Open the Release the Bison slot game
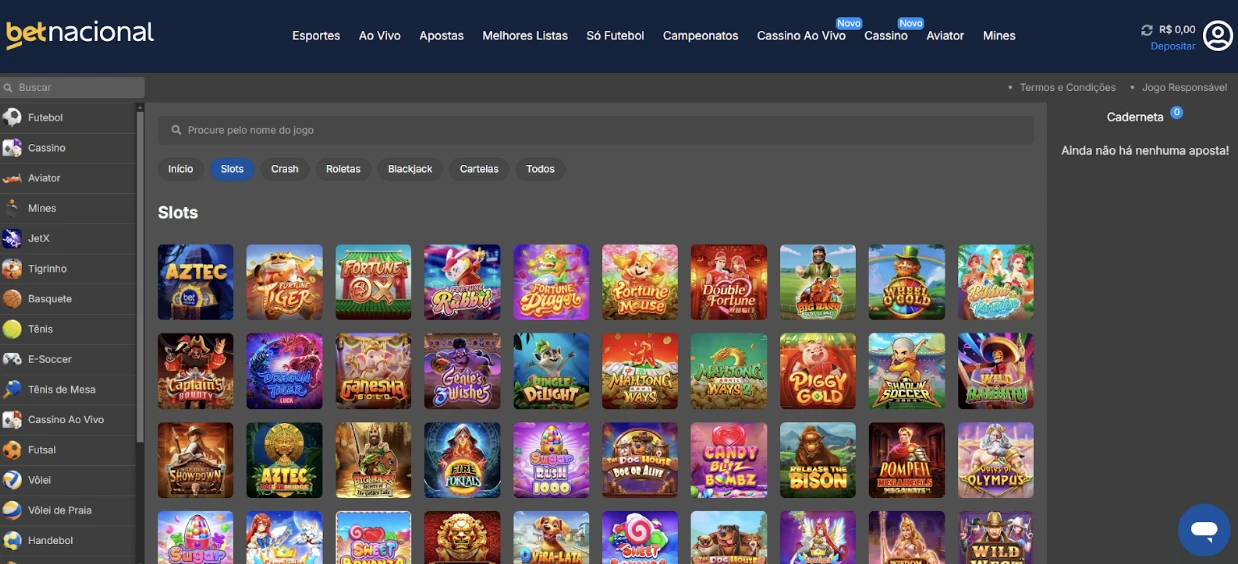The height and width of the screenshot is (564, 1238). pyautogui.click(x=818, y=460)
